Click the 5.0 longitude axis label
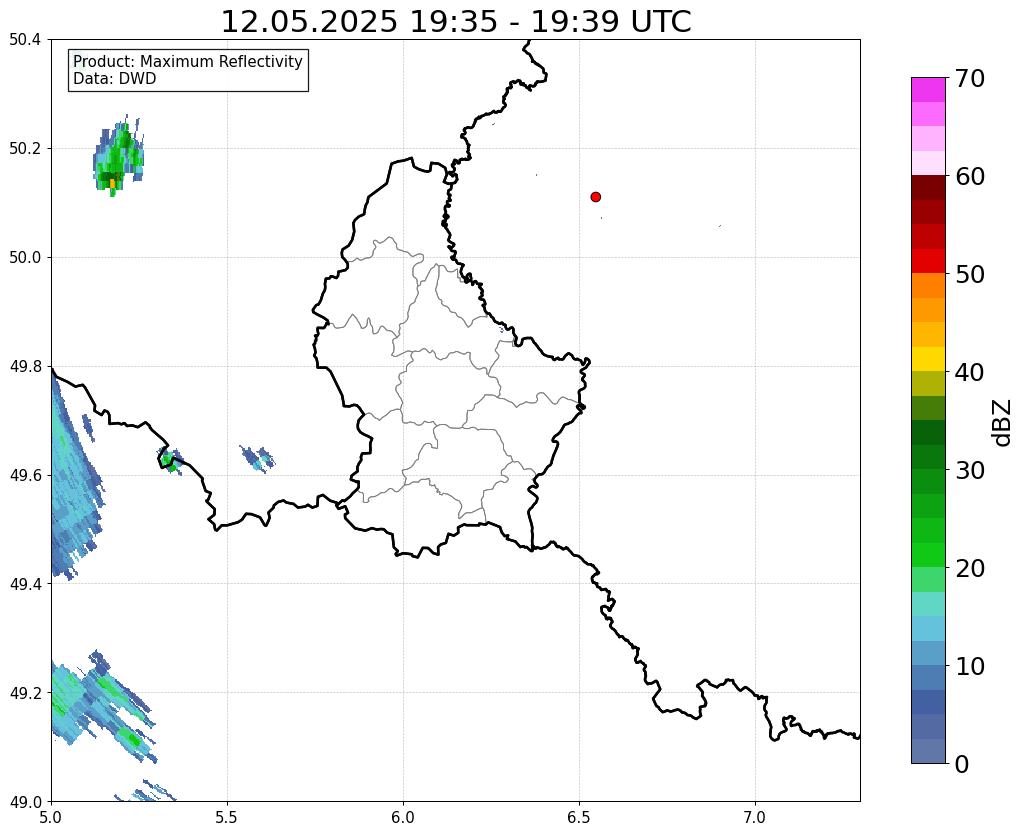 pyautogui.click(x=51, y=818)
